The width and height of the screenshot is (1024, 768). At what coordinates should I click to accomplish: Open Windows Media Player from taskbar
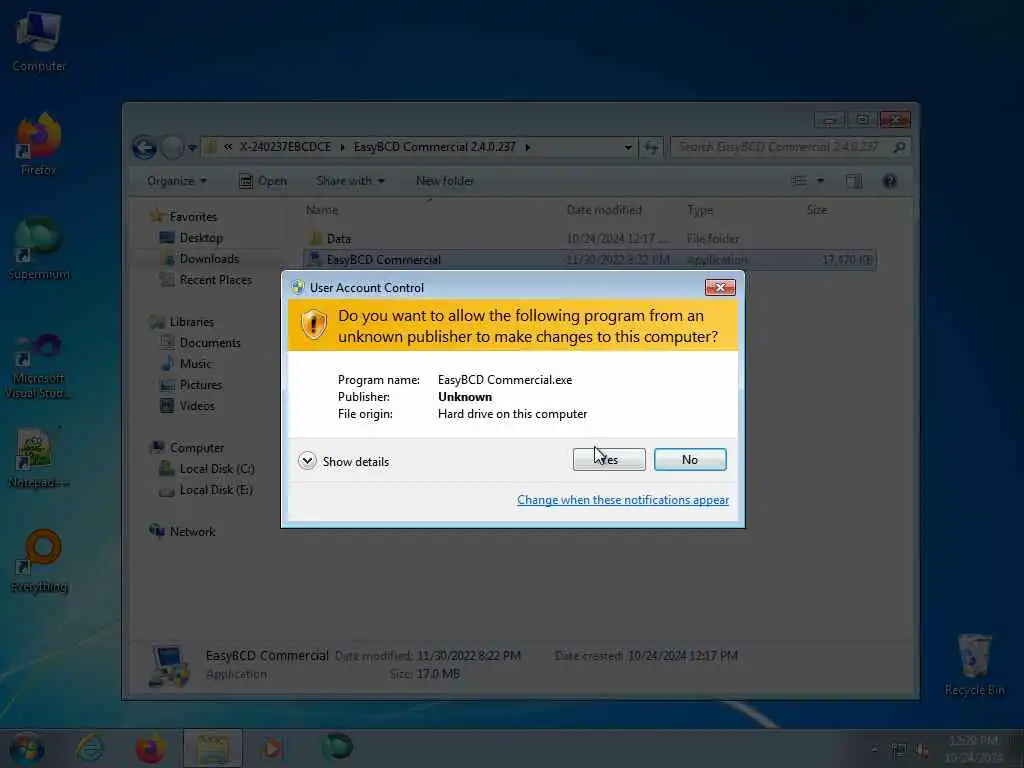[272, 748]
